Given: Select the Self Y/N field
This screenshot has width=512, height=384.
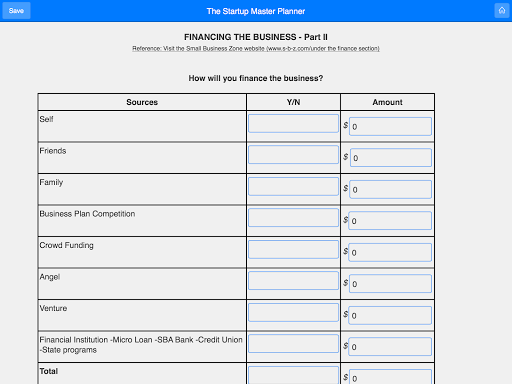Looking at the screenshot, I should pyautogui.click(x=293, y=123).
